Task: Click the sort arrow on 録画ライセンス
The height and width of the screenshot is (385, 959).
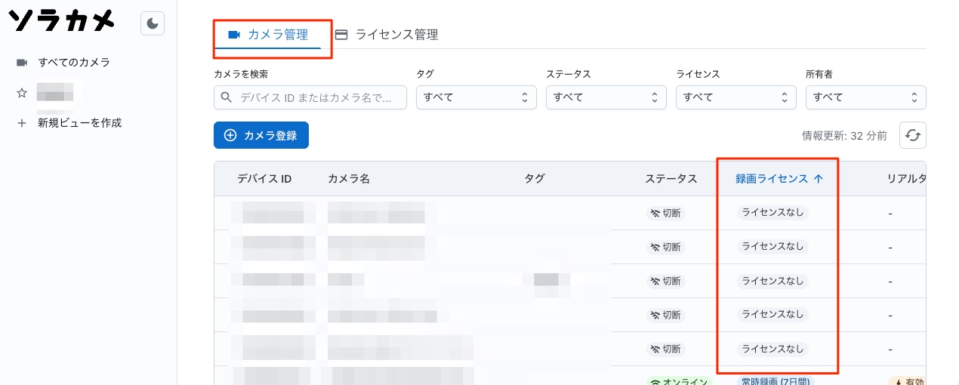Action: pyautogui.click(x=818, y=179)
